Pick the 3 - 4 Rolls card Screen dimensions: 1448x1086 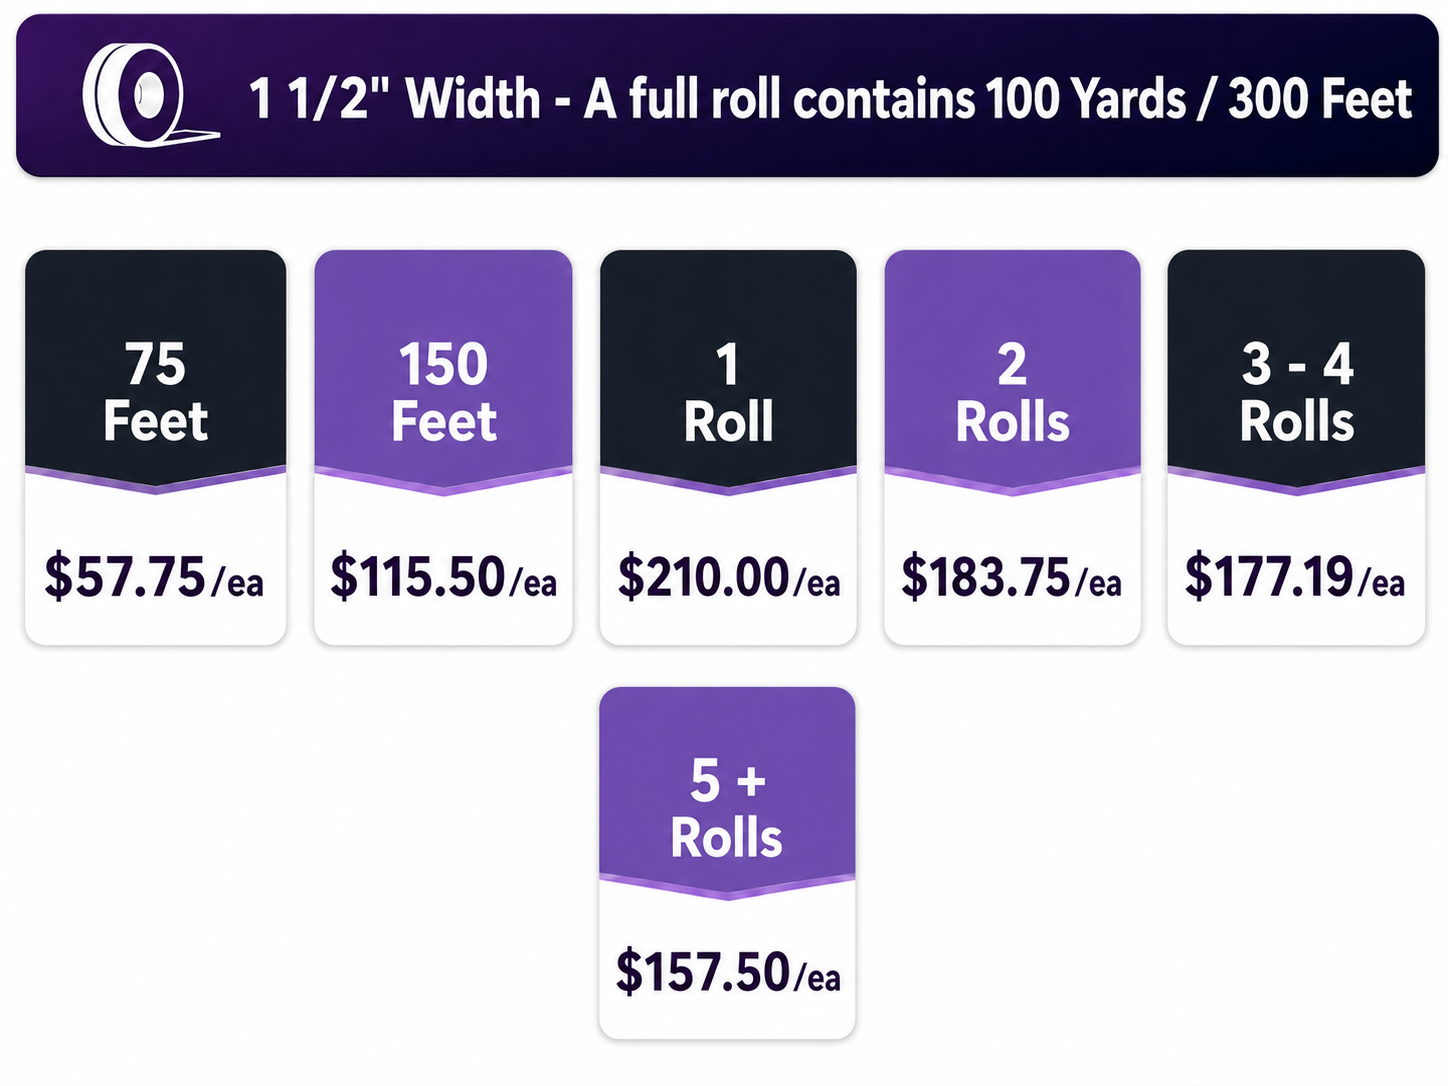coord(1296,447)
